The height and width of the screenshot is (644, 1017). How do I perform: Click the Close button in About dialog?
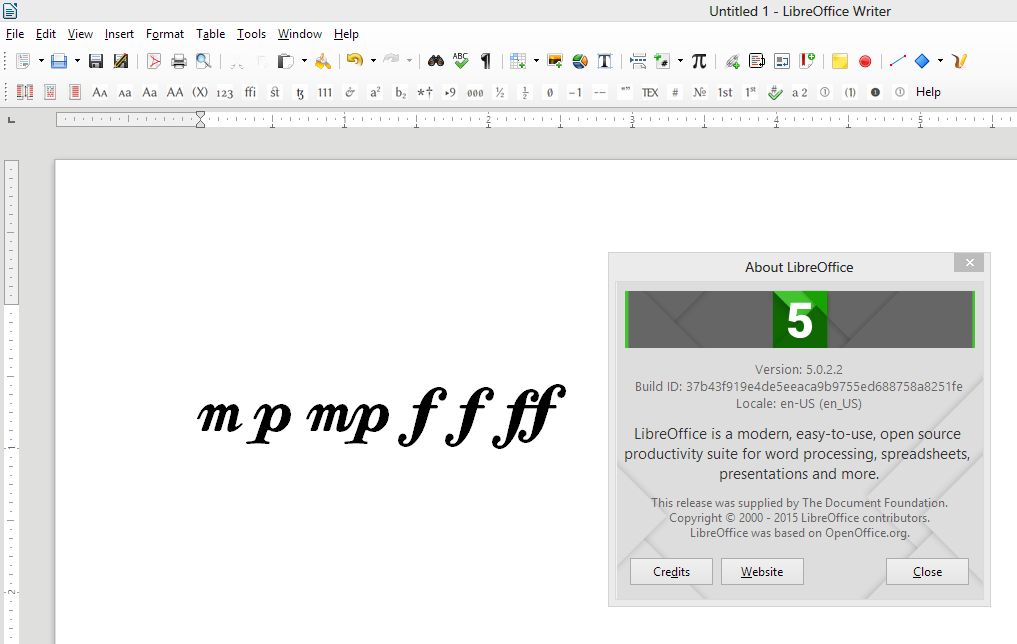pyautogui.click(x=927, y=571)
